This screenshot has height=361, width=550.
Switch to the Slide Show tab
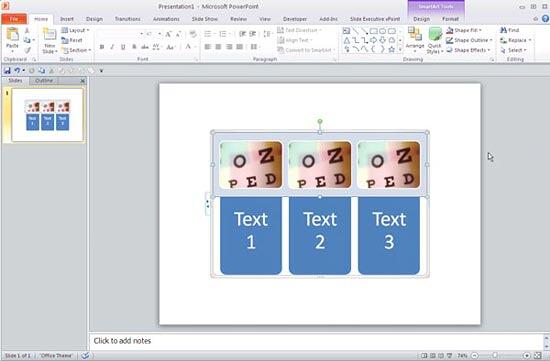pyautogui.click(x=205, y=19)
